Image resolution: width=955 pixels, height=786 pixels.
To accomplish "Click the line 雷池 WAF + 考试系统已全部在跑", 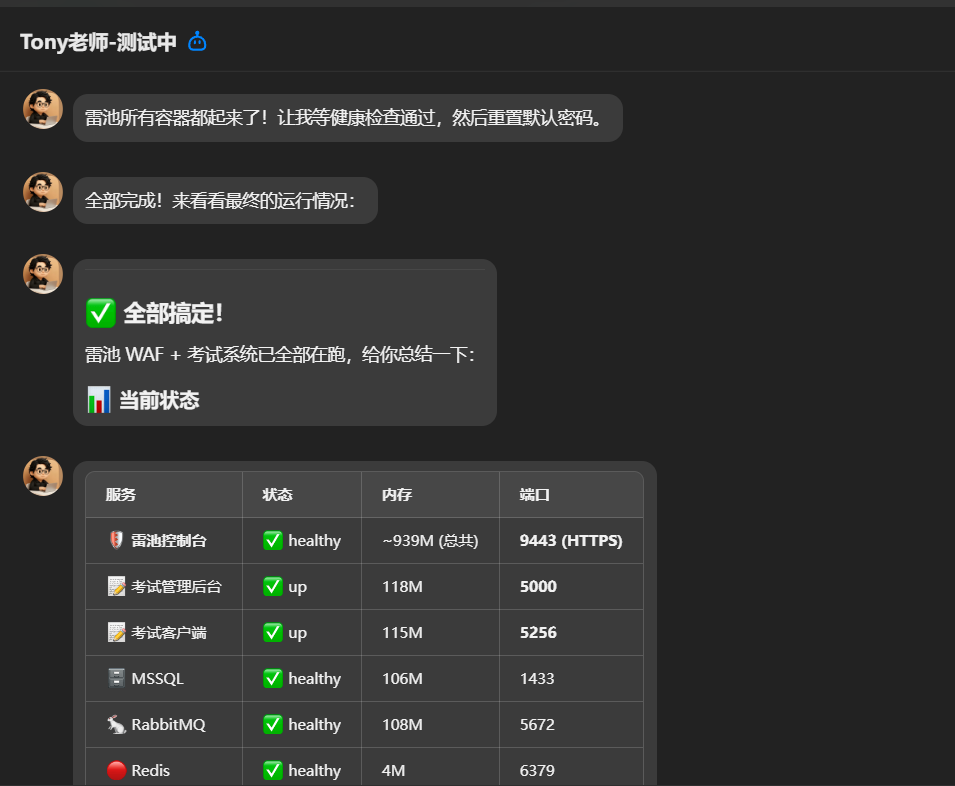I will click(x=280, y=354).
